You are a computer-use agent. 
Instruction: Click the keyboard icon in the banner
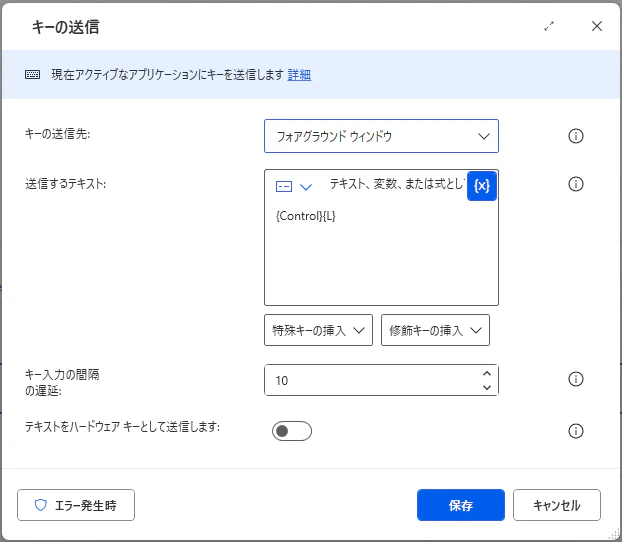pyautogui.click(x=33, y=74)
